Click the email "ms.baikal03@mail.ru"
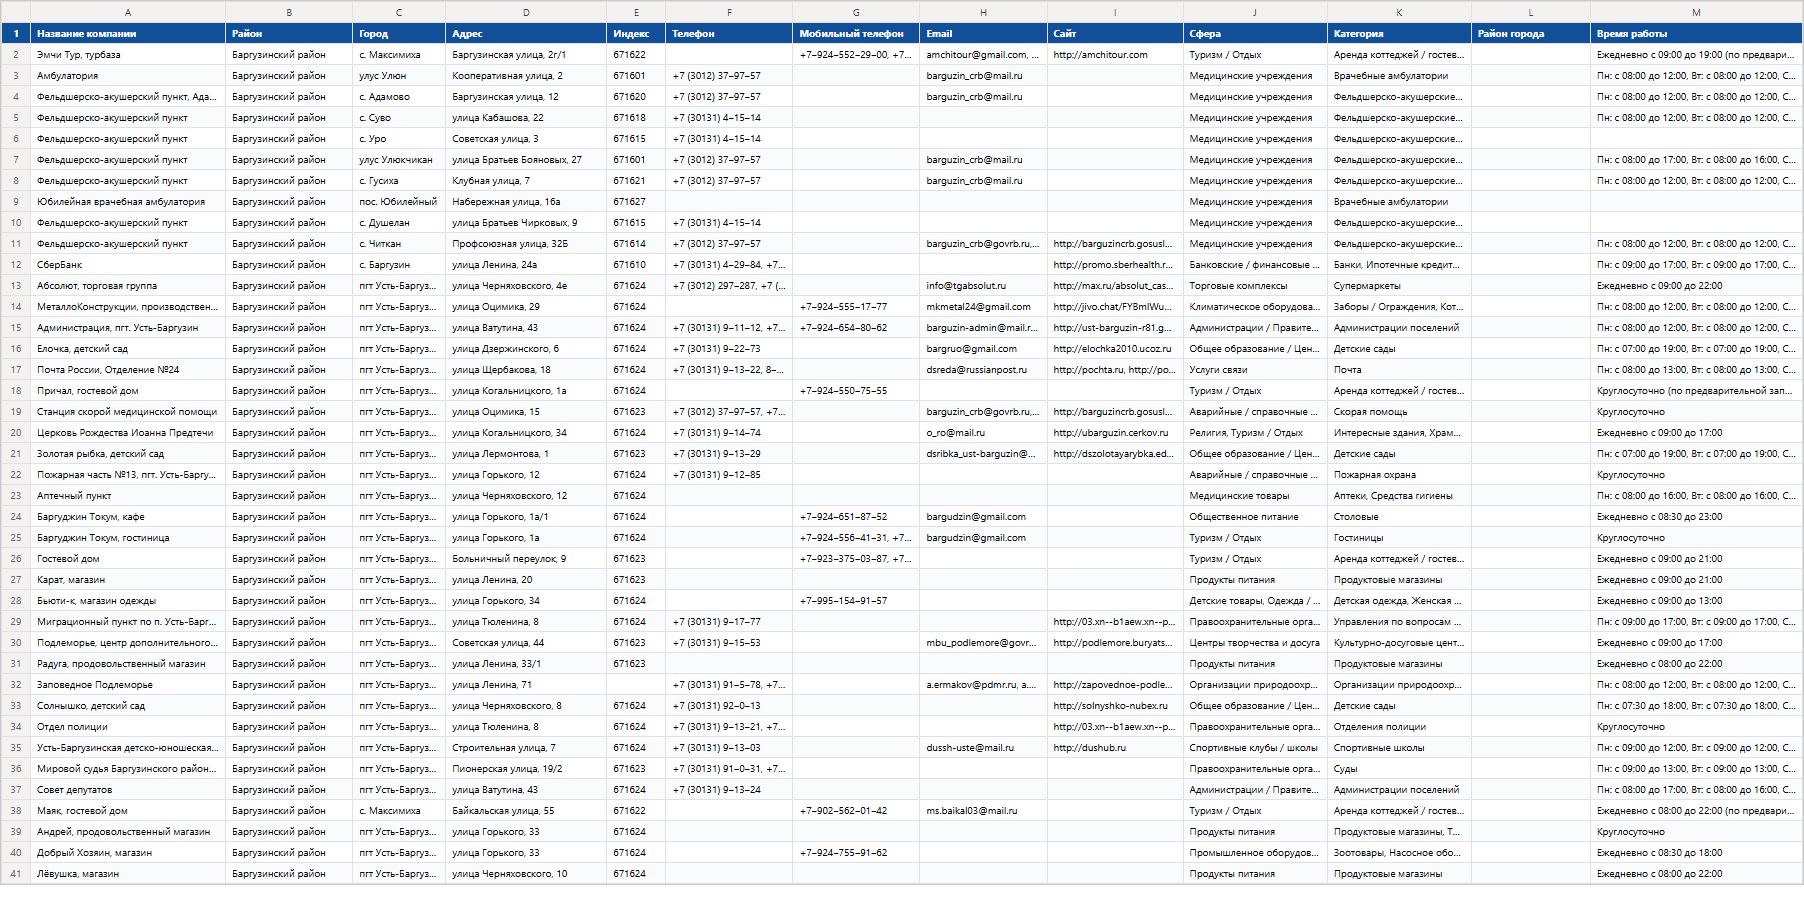 point(983,811)
